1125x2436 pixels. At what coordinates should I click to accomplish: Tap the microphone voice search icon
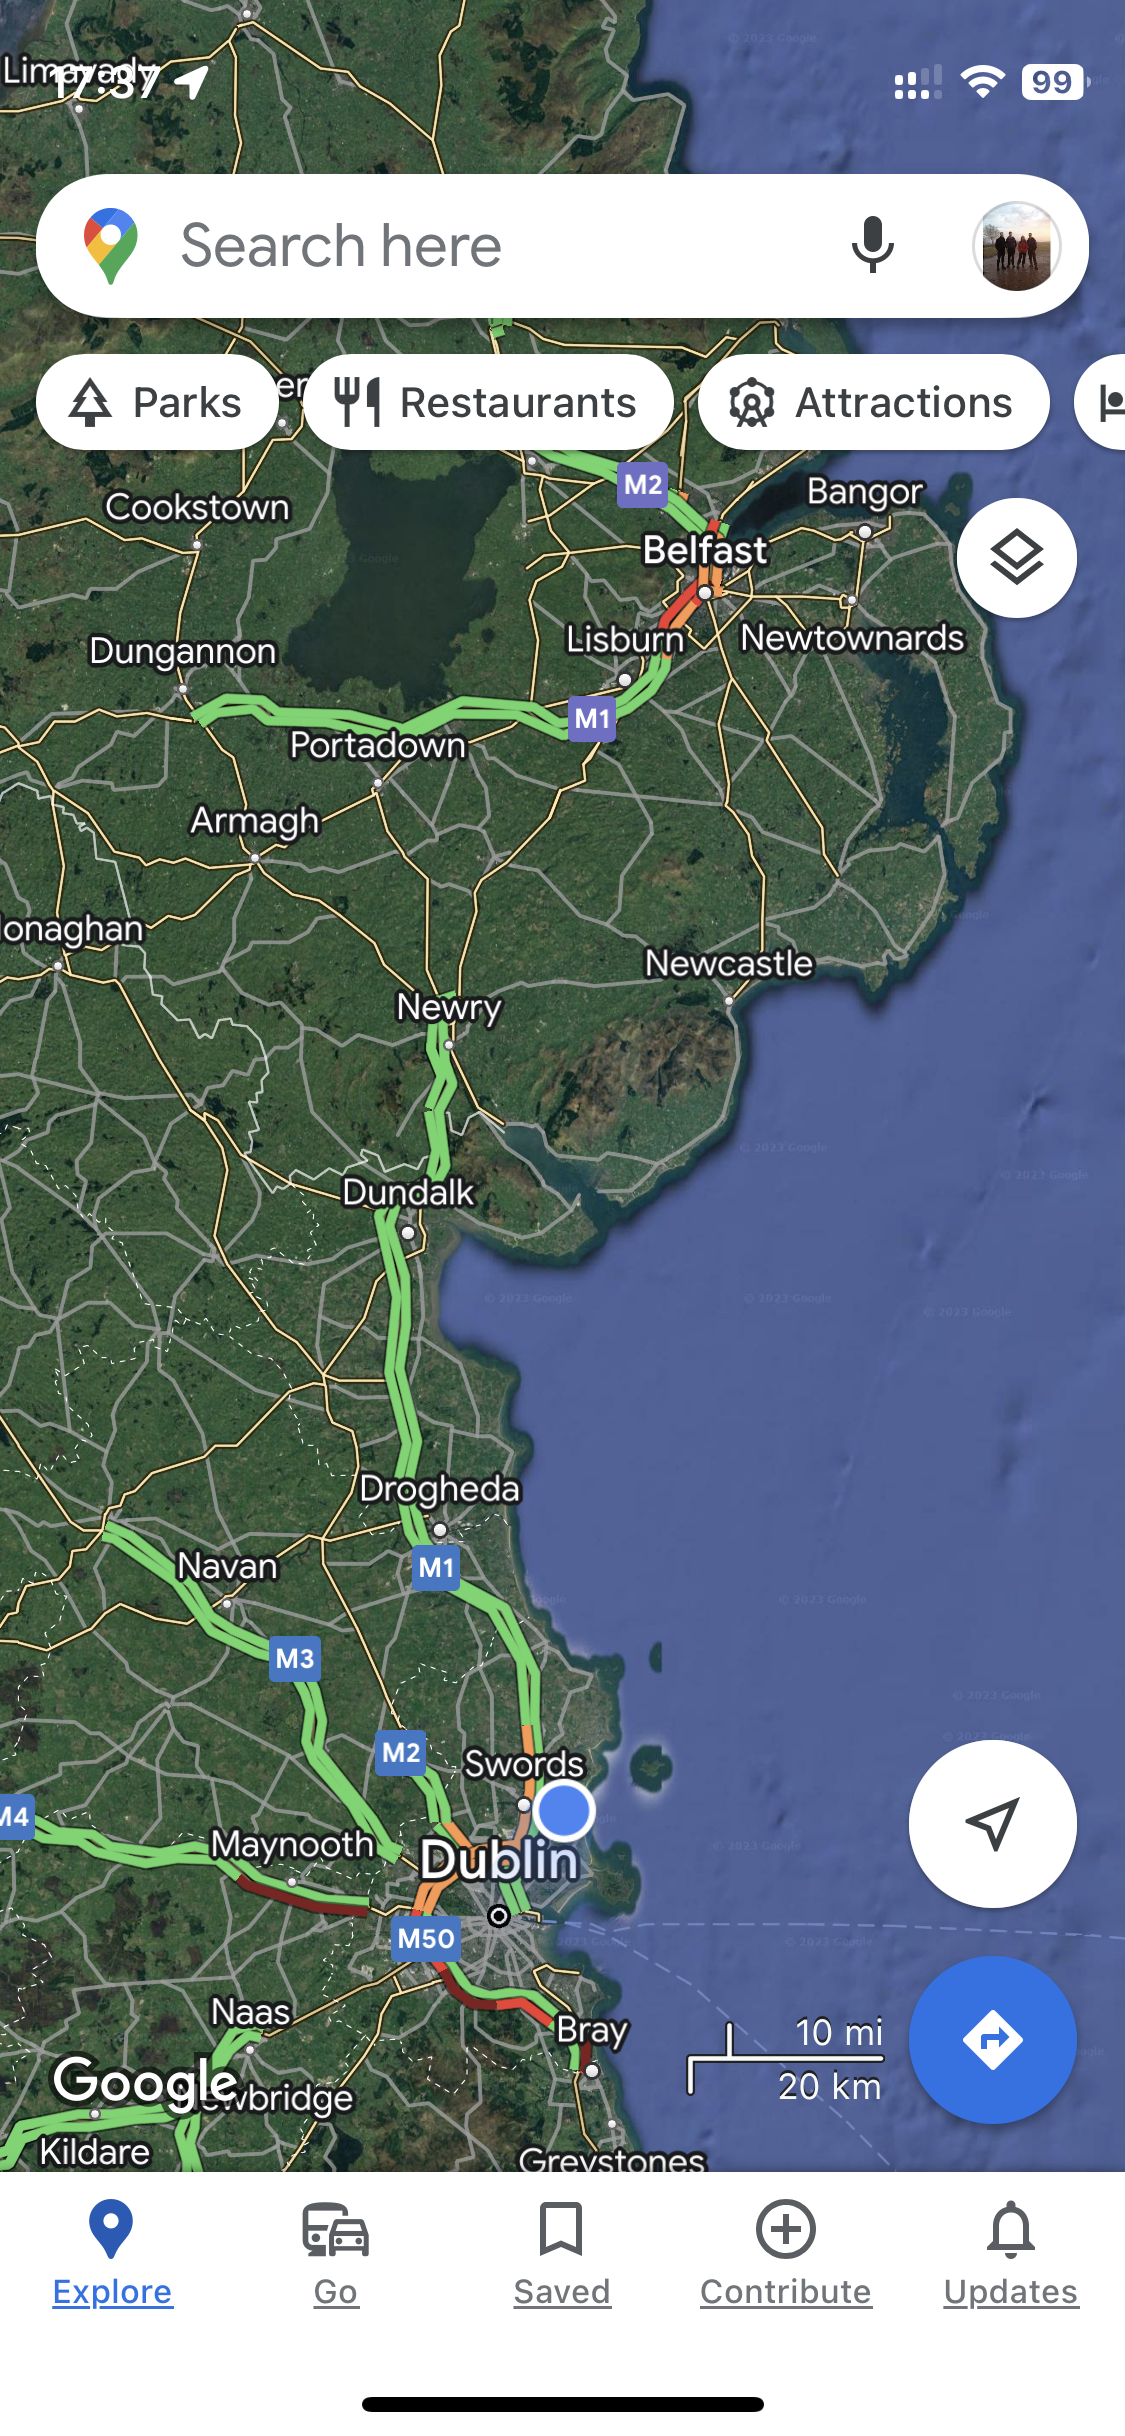(x=872, y=246)
